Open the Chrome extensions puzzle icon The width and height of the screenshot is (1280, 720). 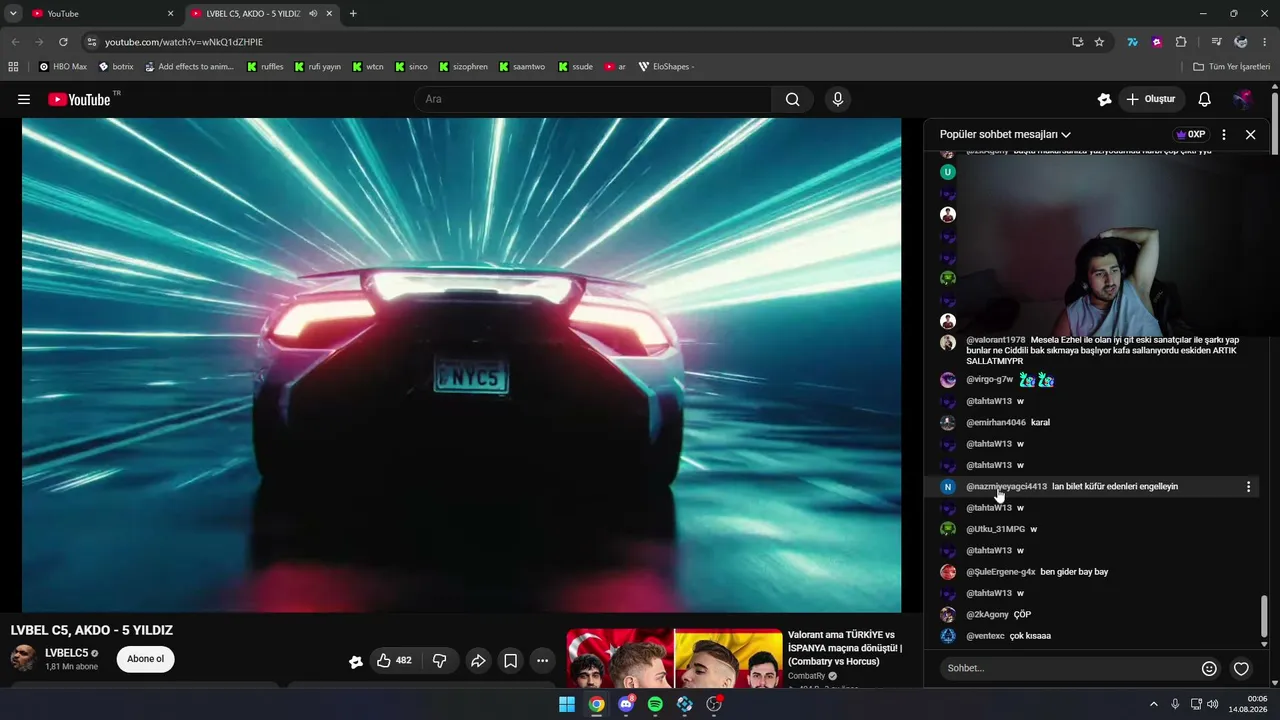coord(1181,42)
